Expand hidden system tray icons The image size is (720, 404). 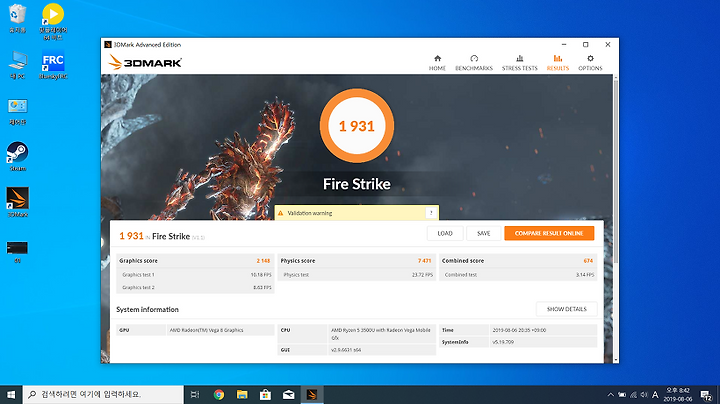click(610, 394)
